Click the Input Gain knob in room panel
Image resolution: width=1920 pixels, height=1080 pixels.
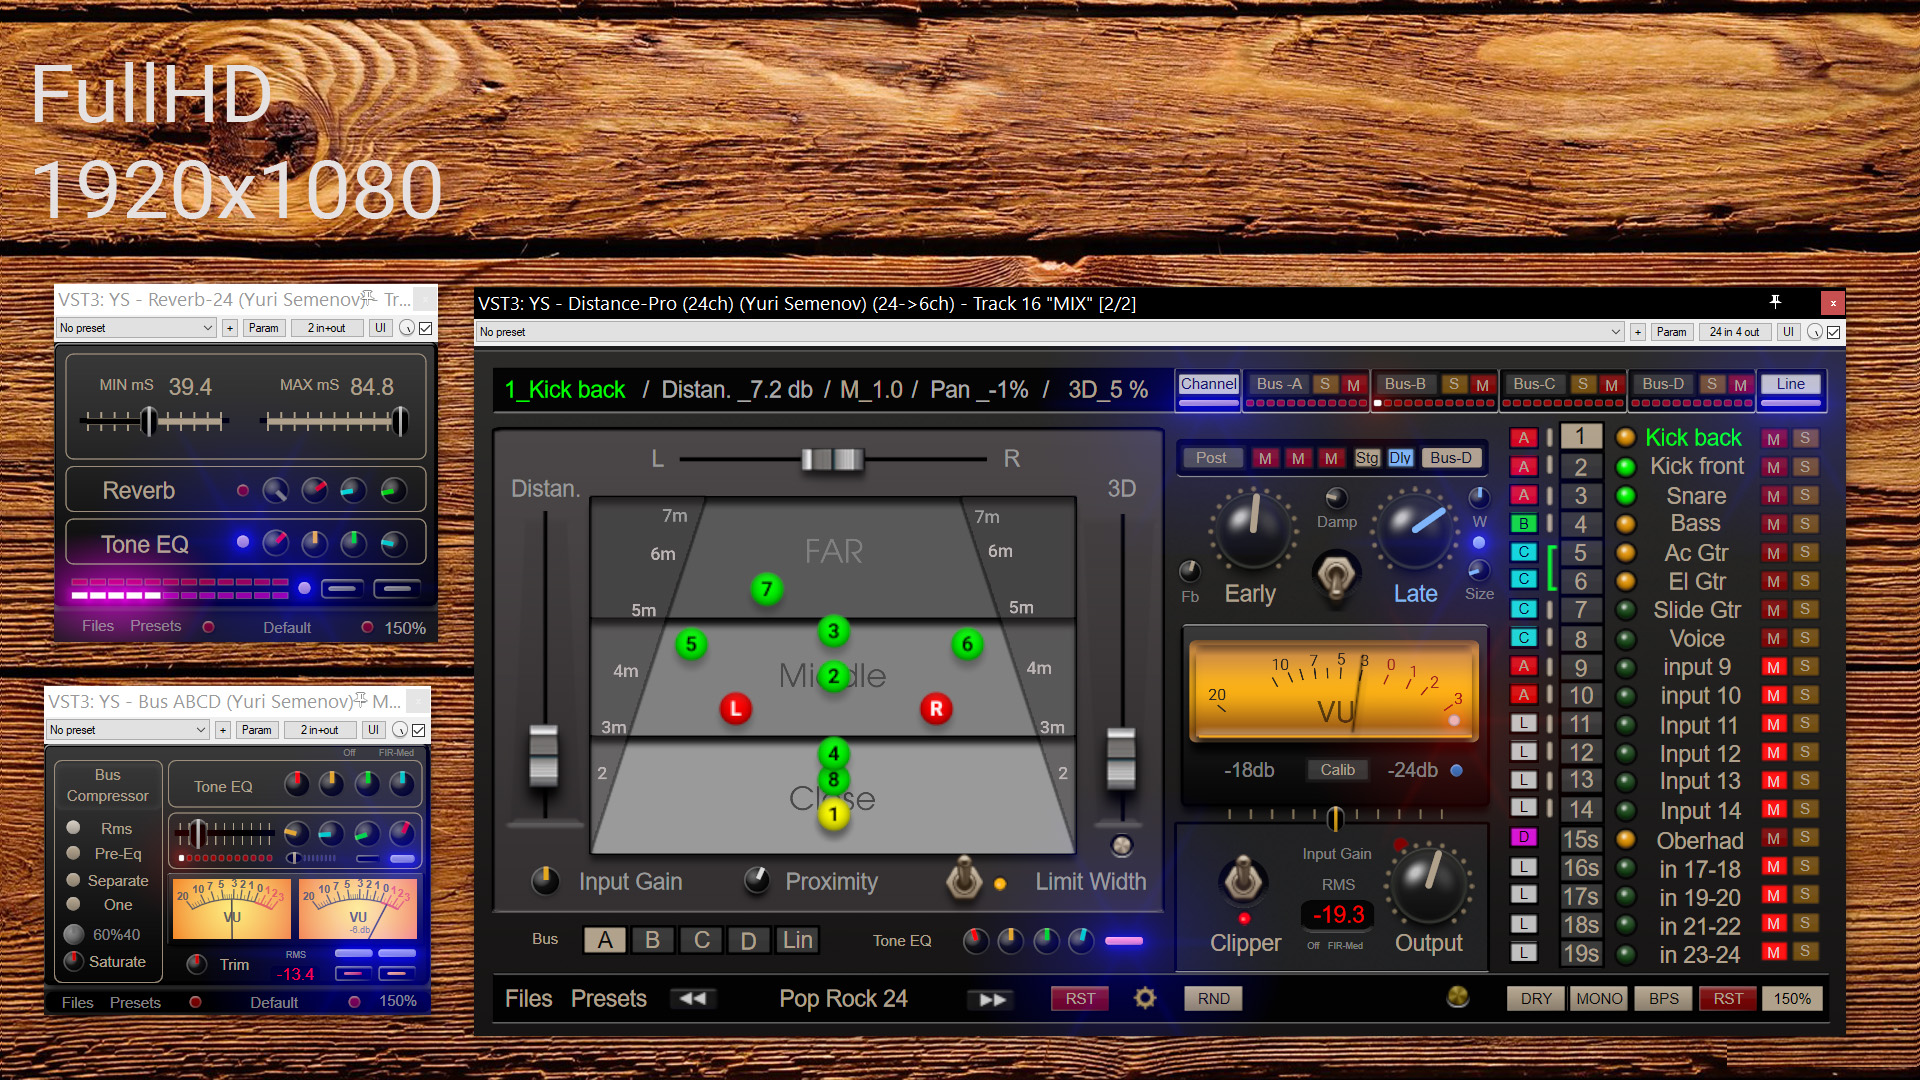click(x=545, y=881)
